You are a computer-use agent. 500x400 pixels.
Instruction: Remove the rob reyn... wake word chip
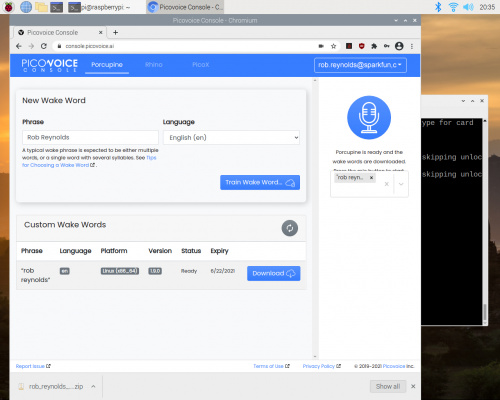point(371,178)
